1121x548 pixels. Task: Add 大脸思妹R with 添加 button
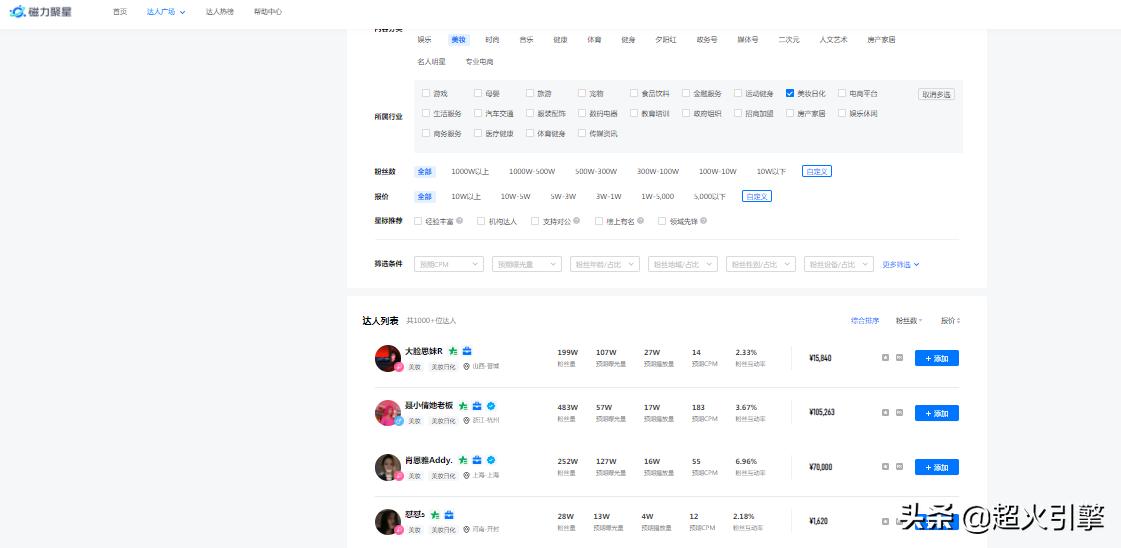pyautogui.click(x=937, y=358)
